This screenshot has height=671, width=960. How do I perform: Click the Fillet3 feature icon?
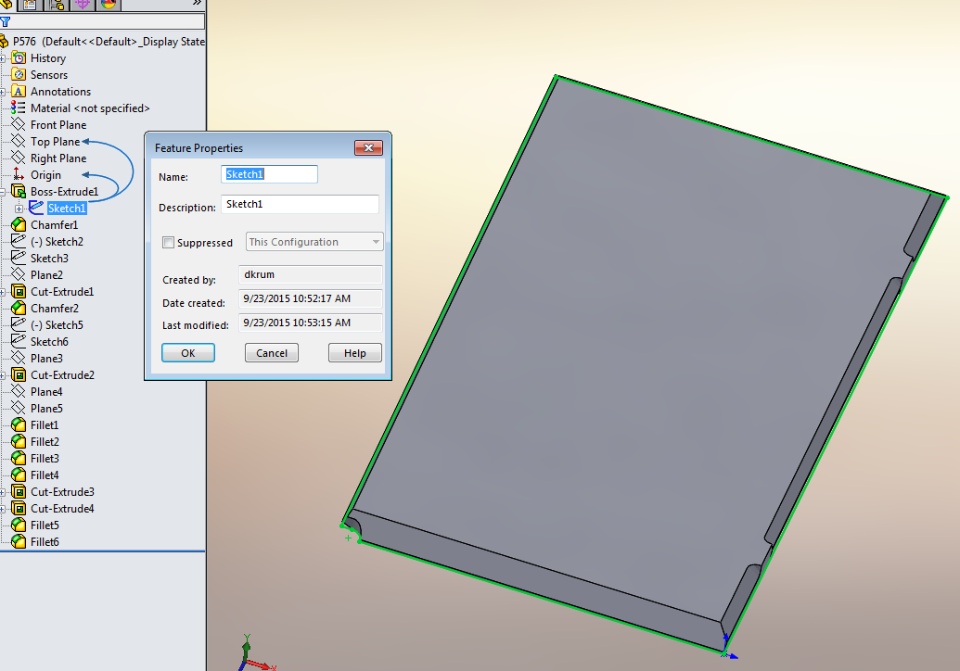click(19, 458)
